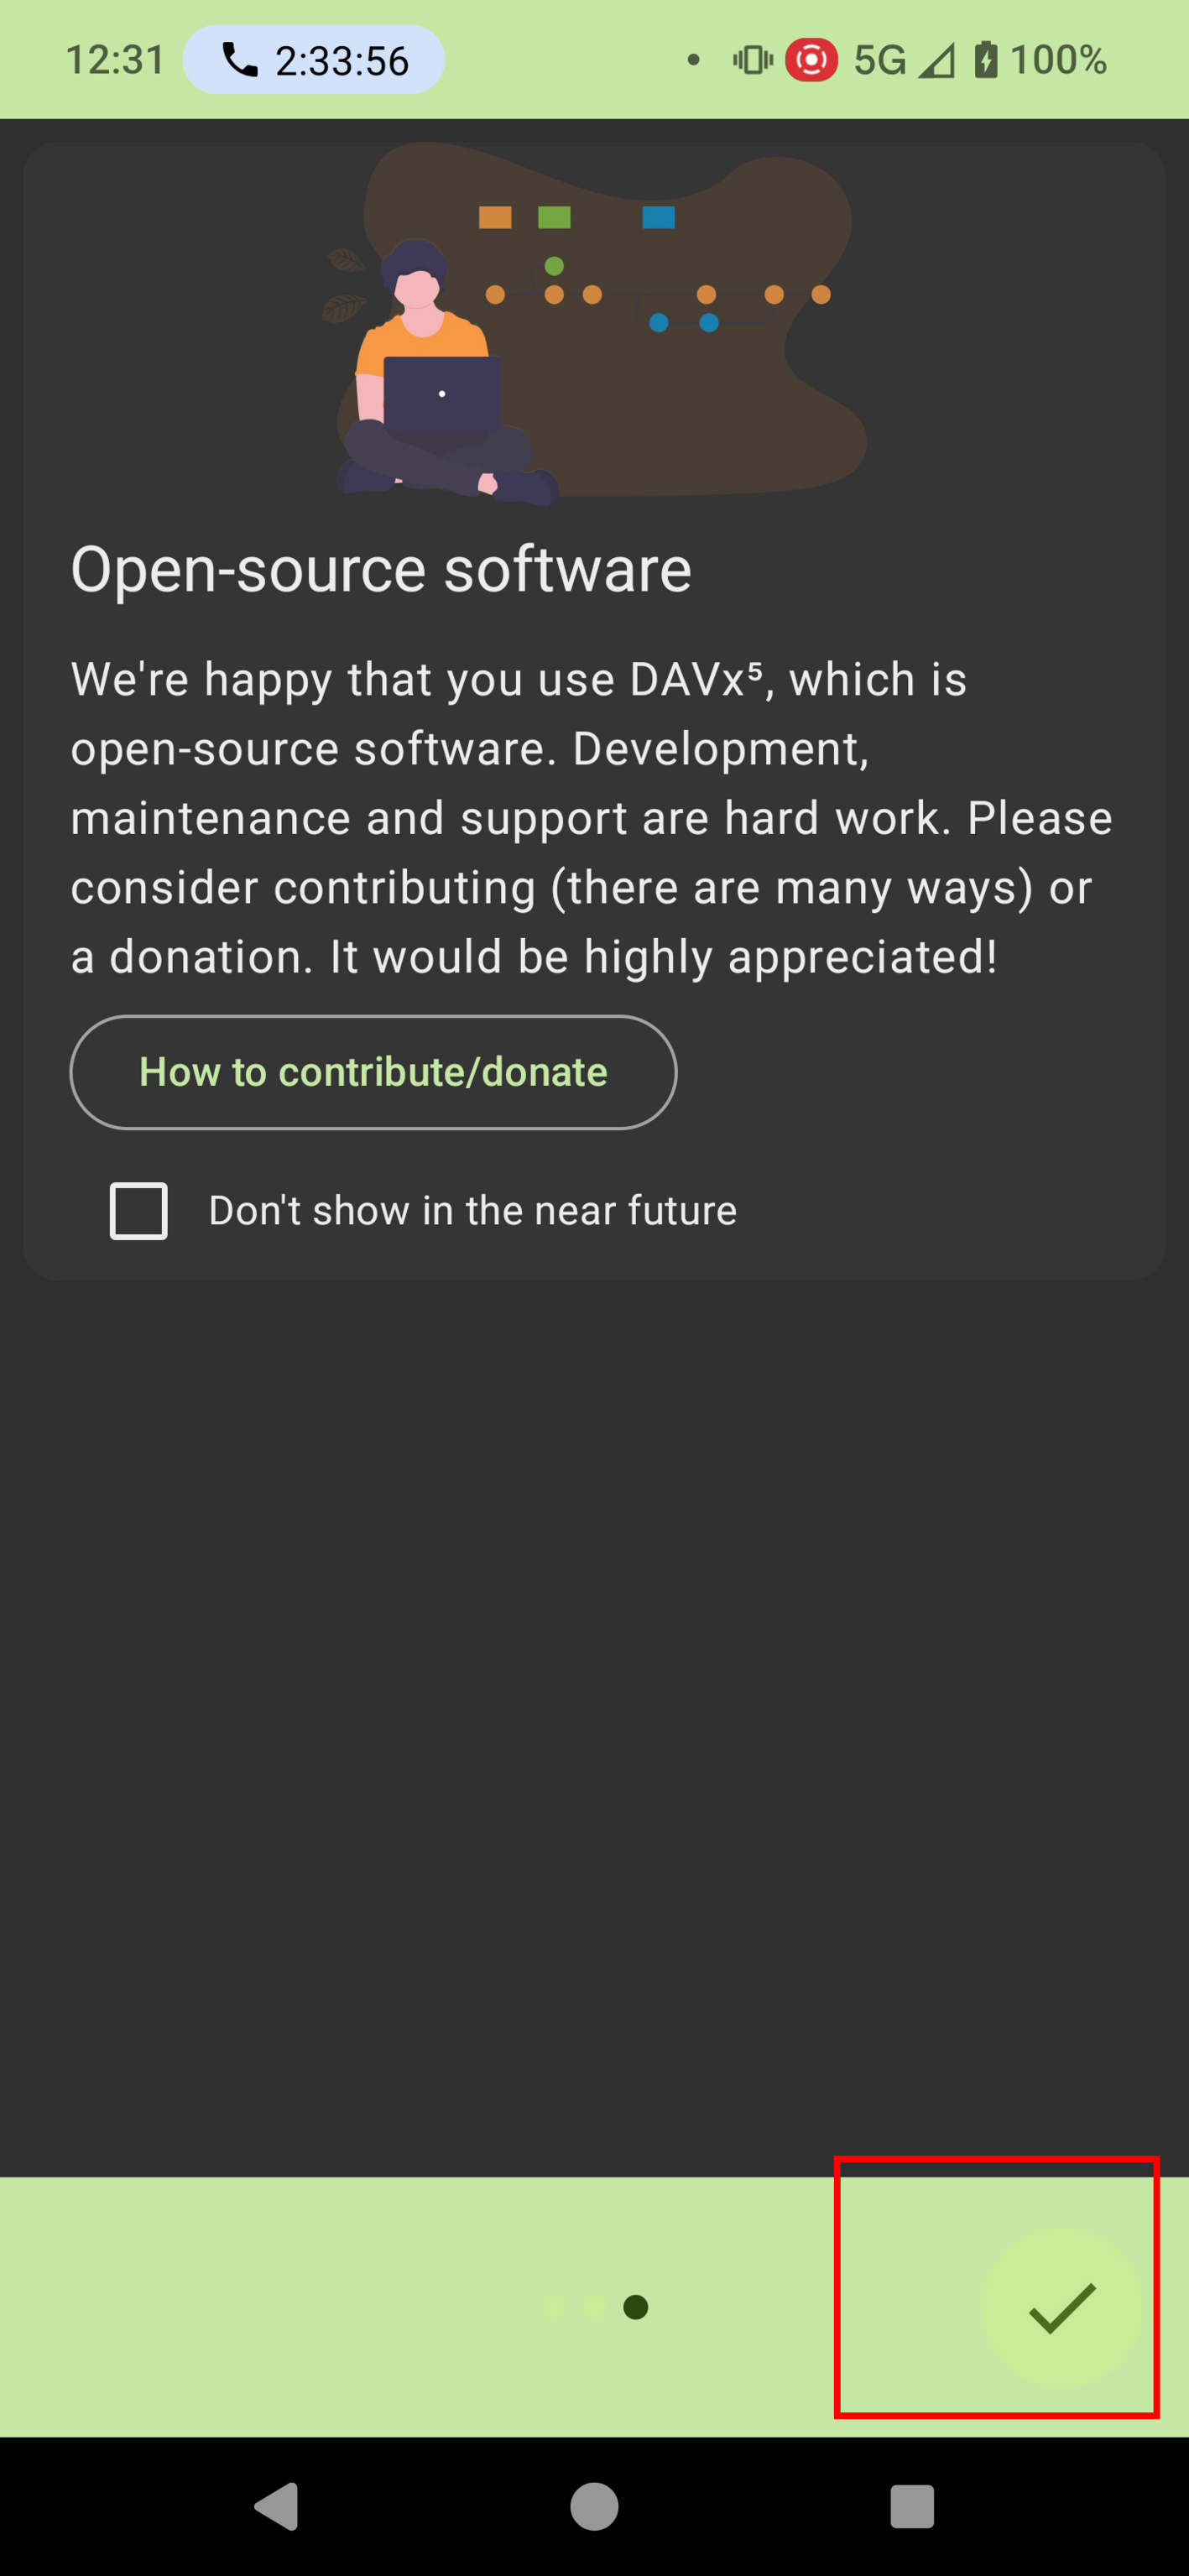Check the "Don't show in the near future" box
1189x2576 pixels.
139,1211
